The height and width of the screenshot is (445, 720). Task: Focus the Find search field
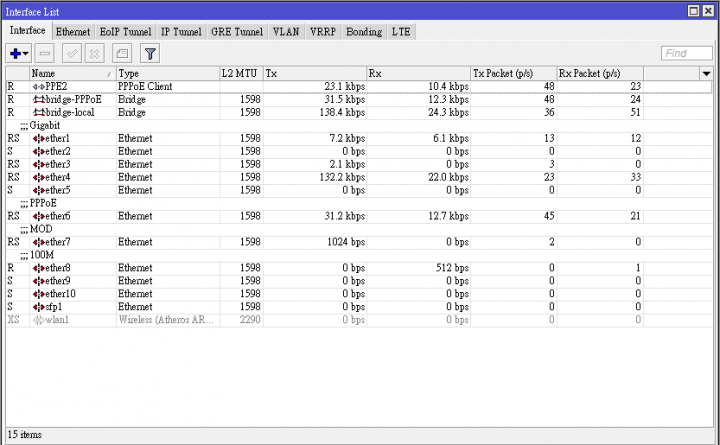[x=686, y=53]
